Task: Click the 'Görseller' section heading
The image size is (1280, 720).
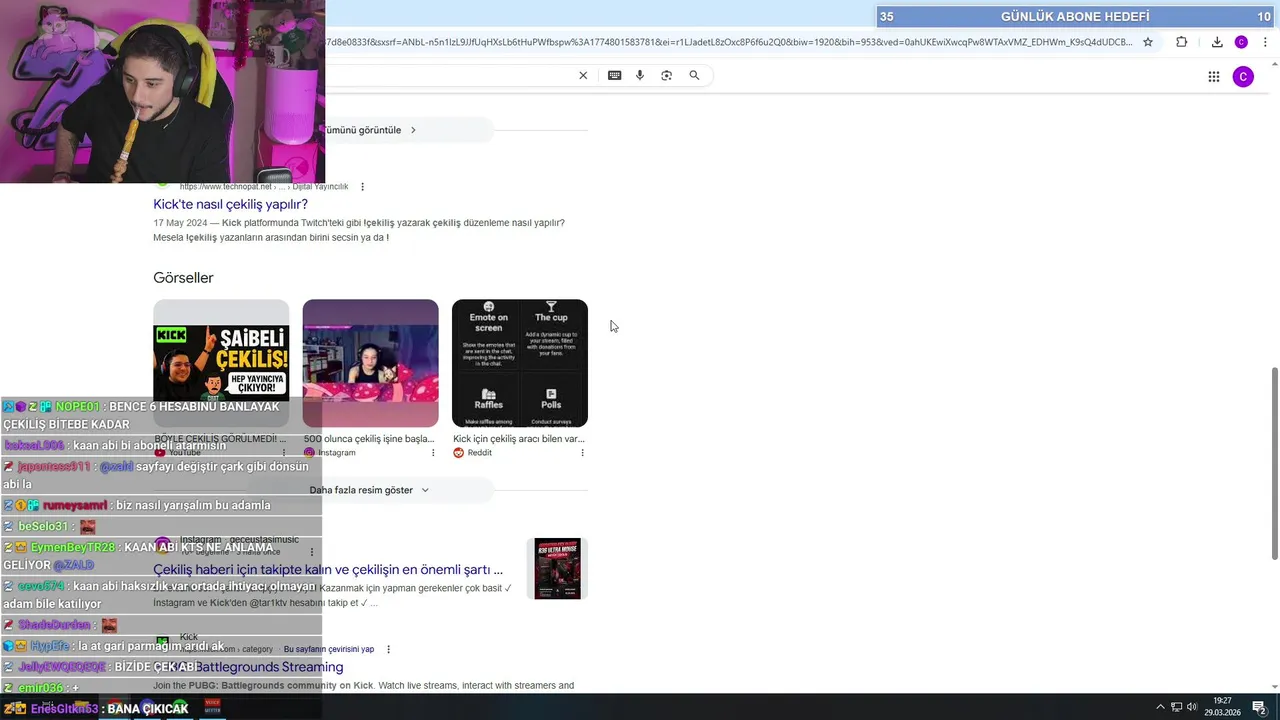Action: tap(183, 278)
